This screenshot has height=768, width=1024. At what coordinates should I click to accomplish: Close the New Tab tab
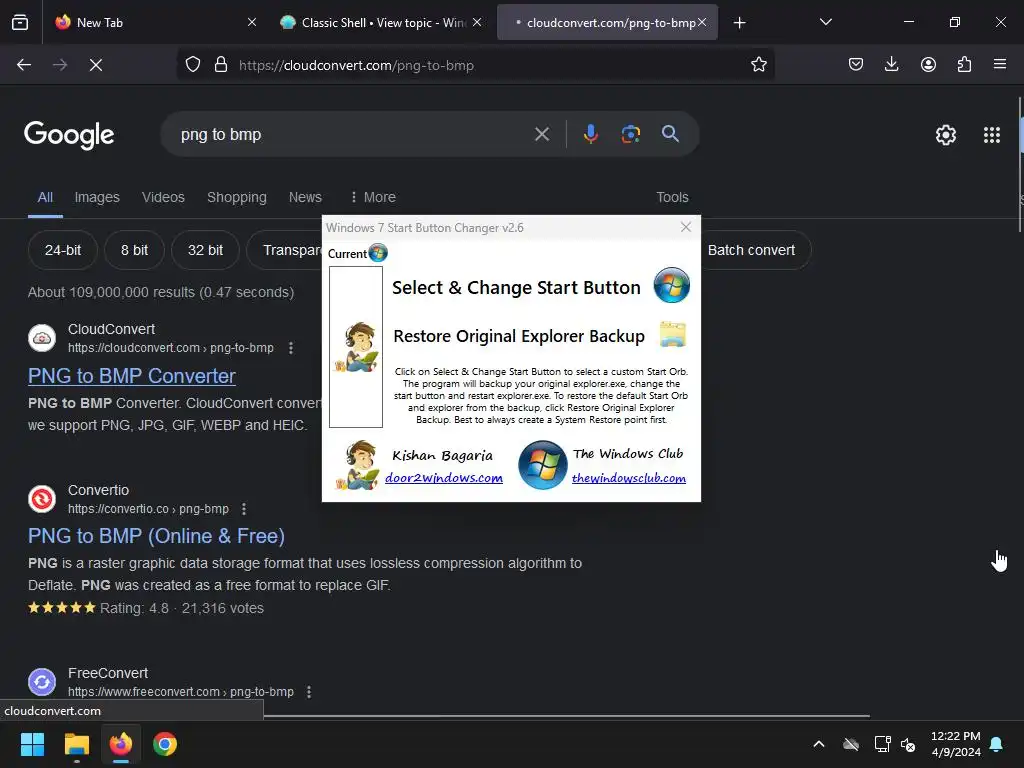point(252,22)
